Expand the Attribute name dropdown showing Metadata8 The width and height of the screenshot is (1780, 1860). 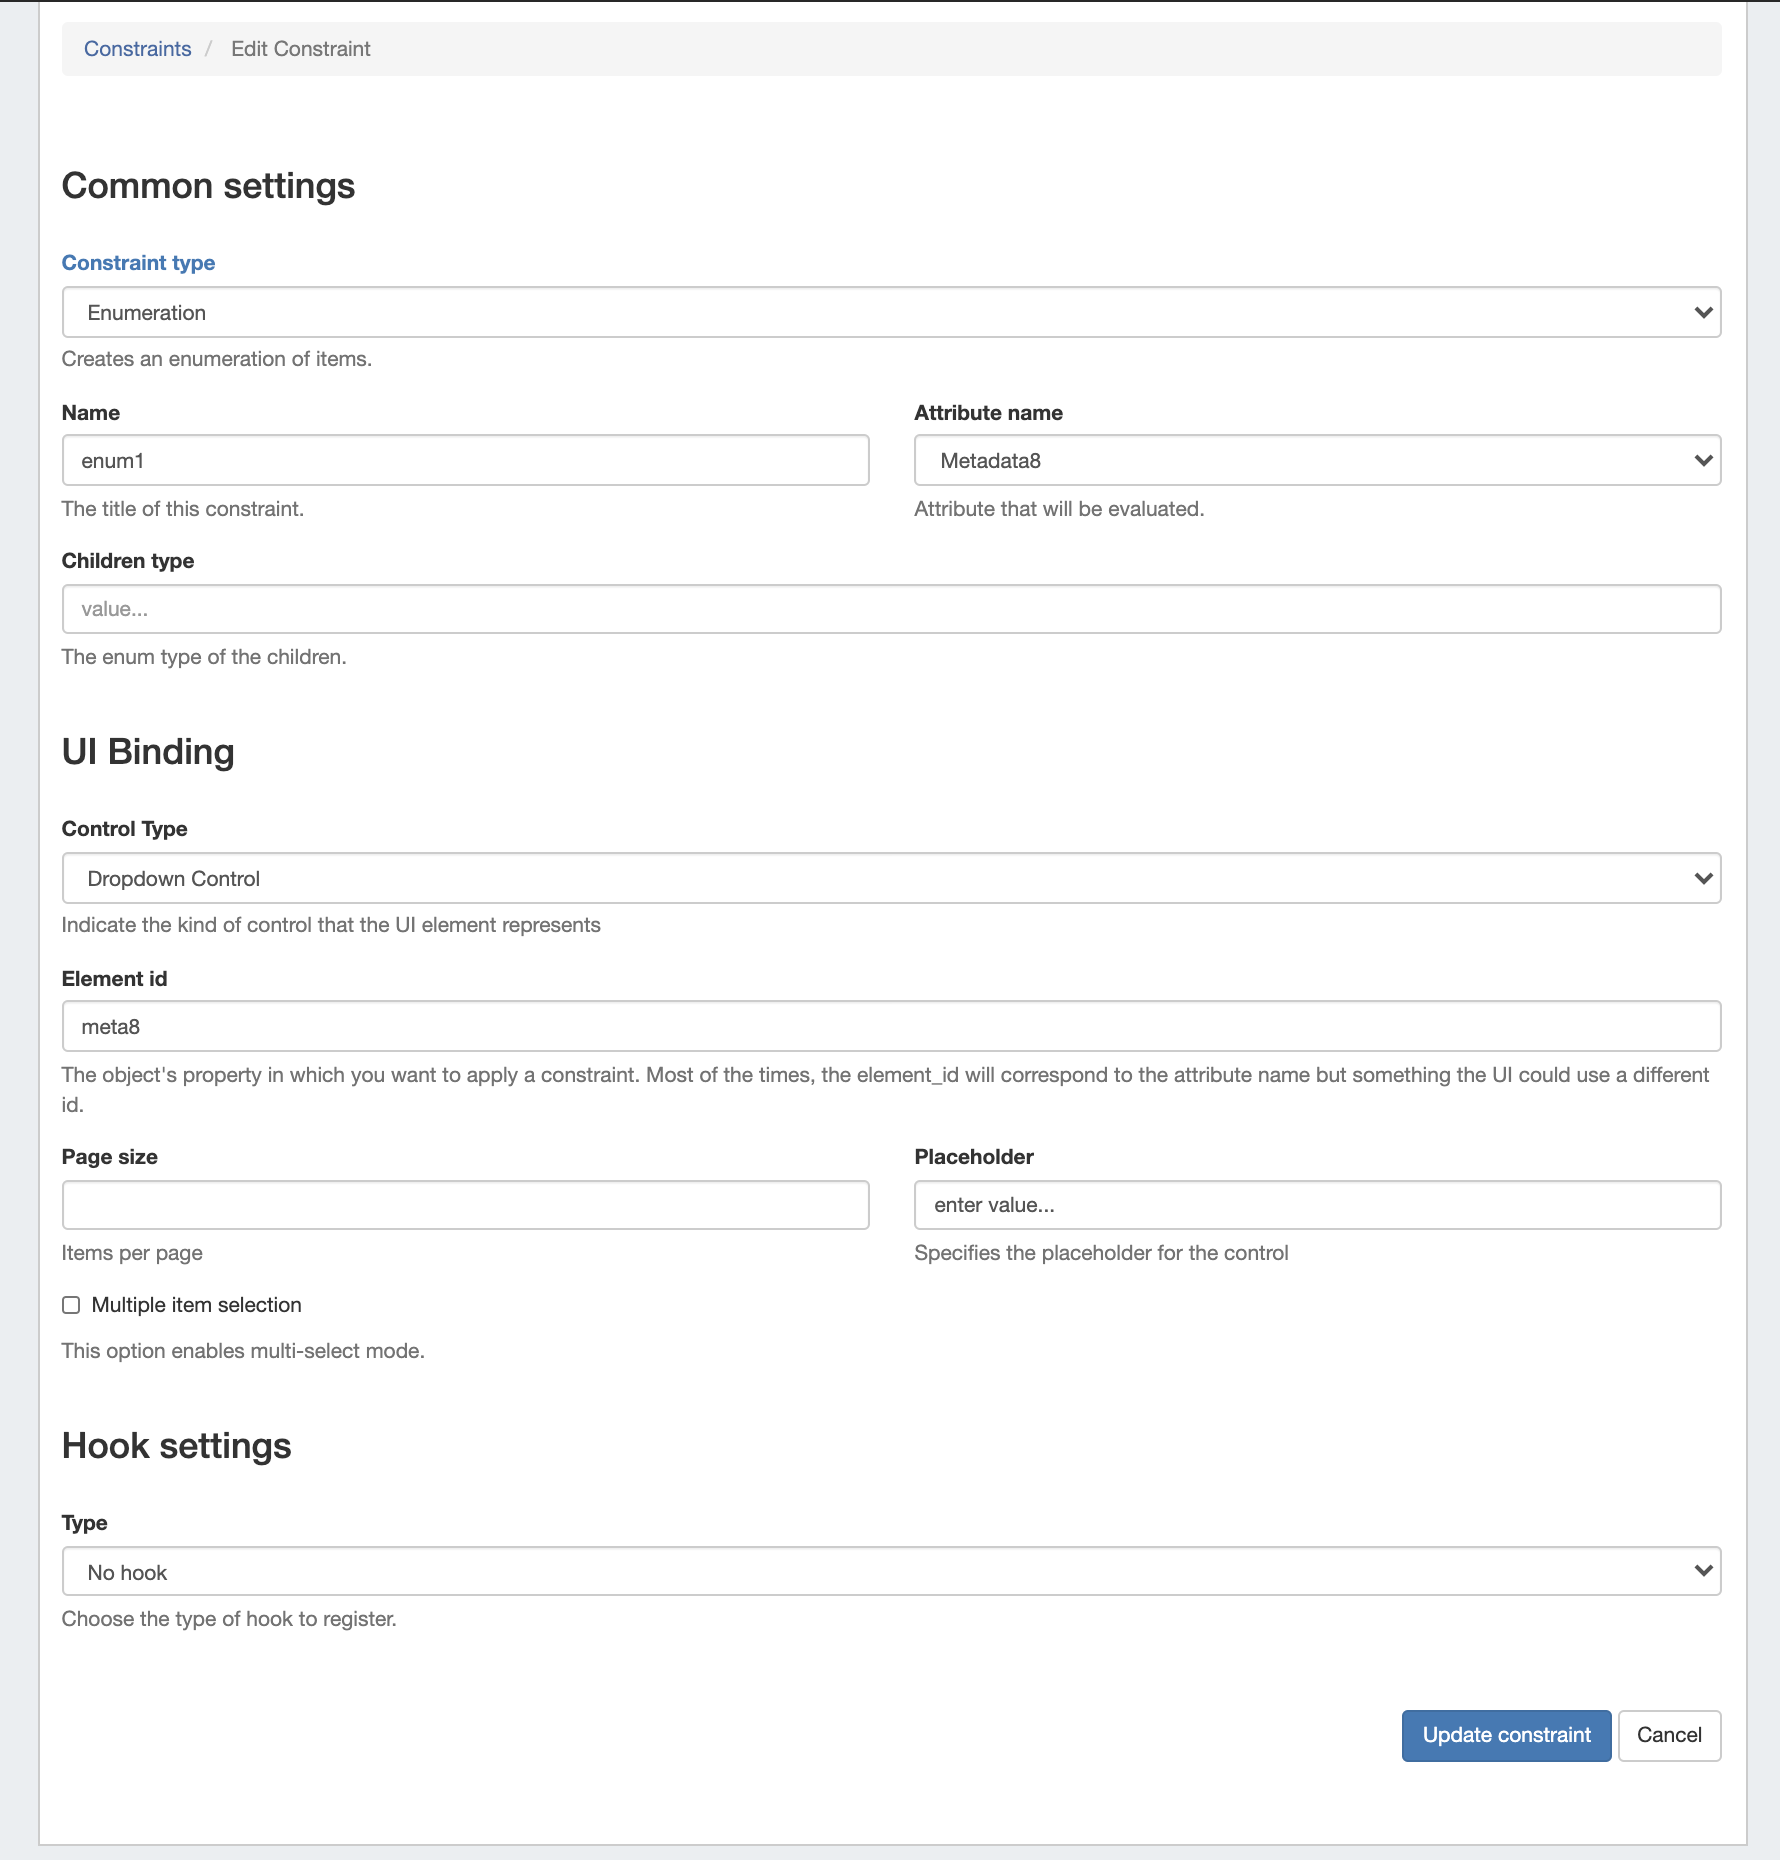tap(1316, 461)
